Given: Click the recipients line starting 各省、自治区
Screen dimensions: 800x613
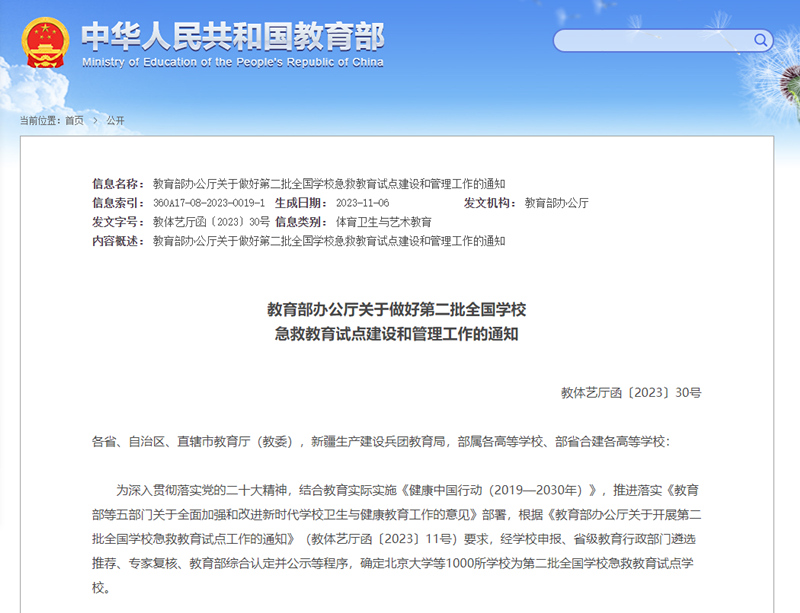Looking at the screenshot, I should pos(381,441).
